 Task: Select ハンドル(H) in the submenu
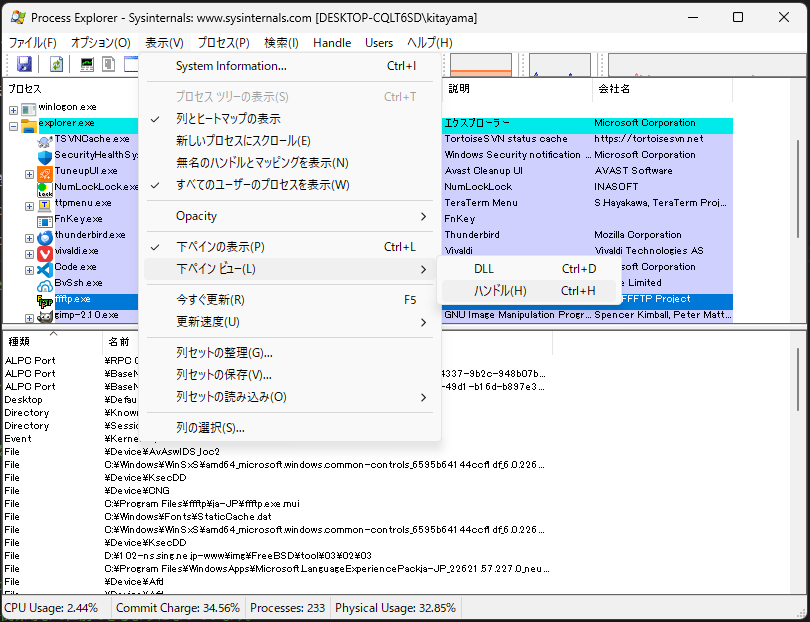pyautogui.click(x=529, y=291)
